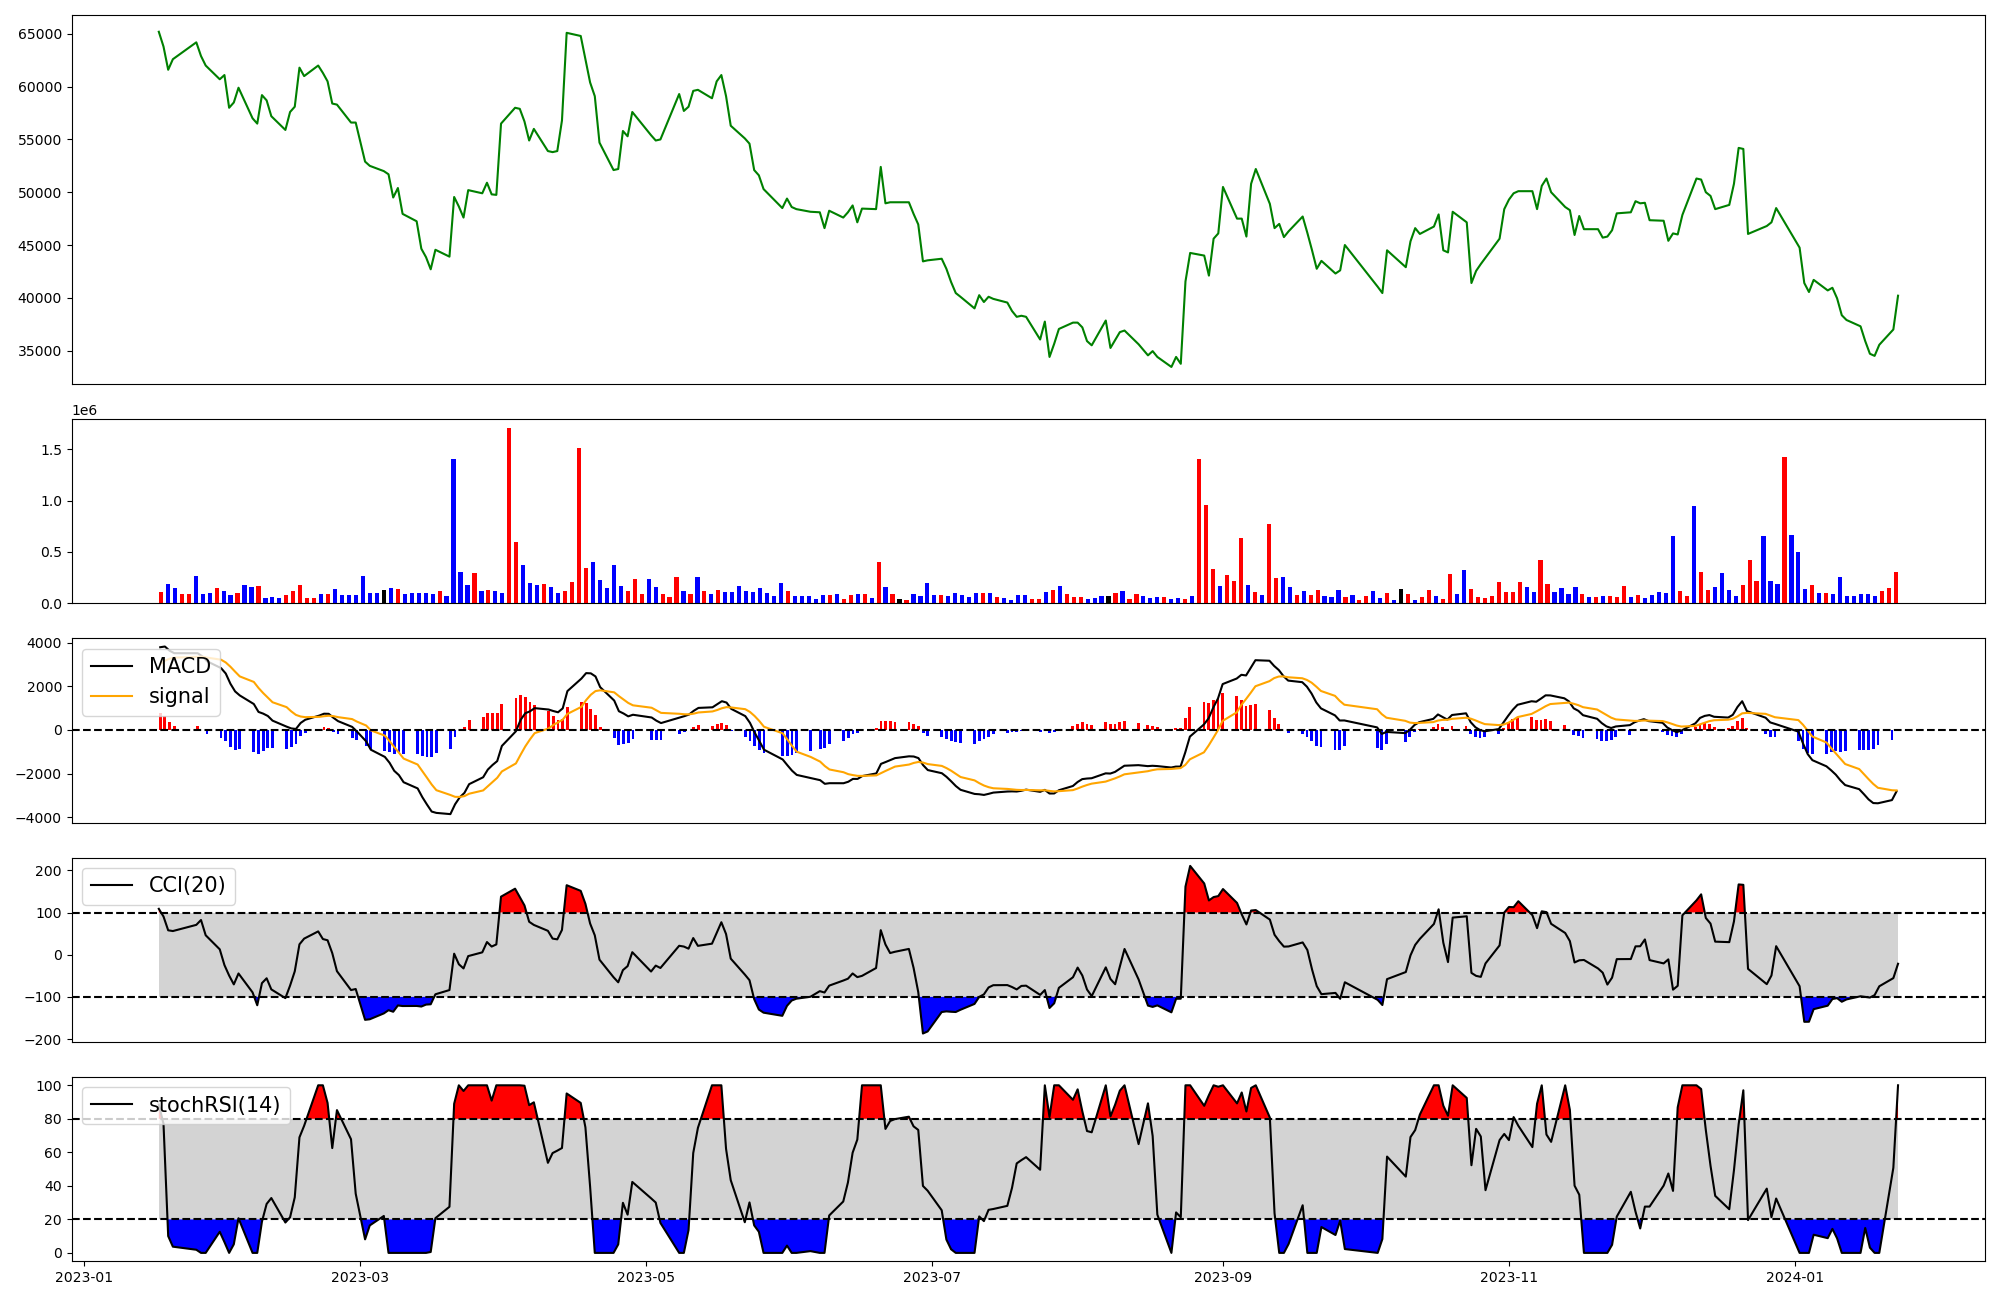Click the 2000 label on MACD axis
The height and width of the screenshot is (1300, 2000).
tap(45, 687)
